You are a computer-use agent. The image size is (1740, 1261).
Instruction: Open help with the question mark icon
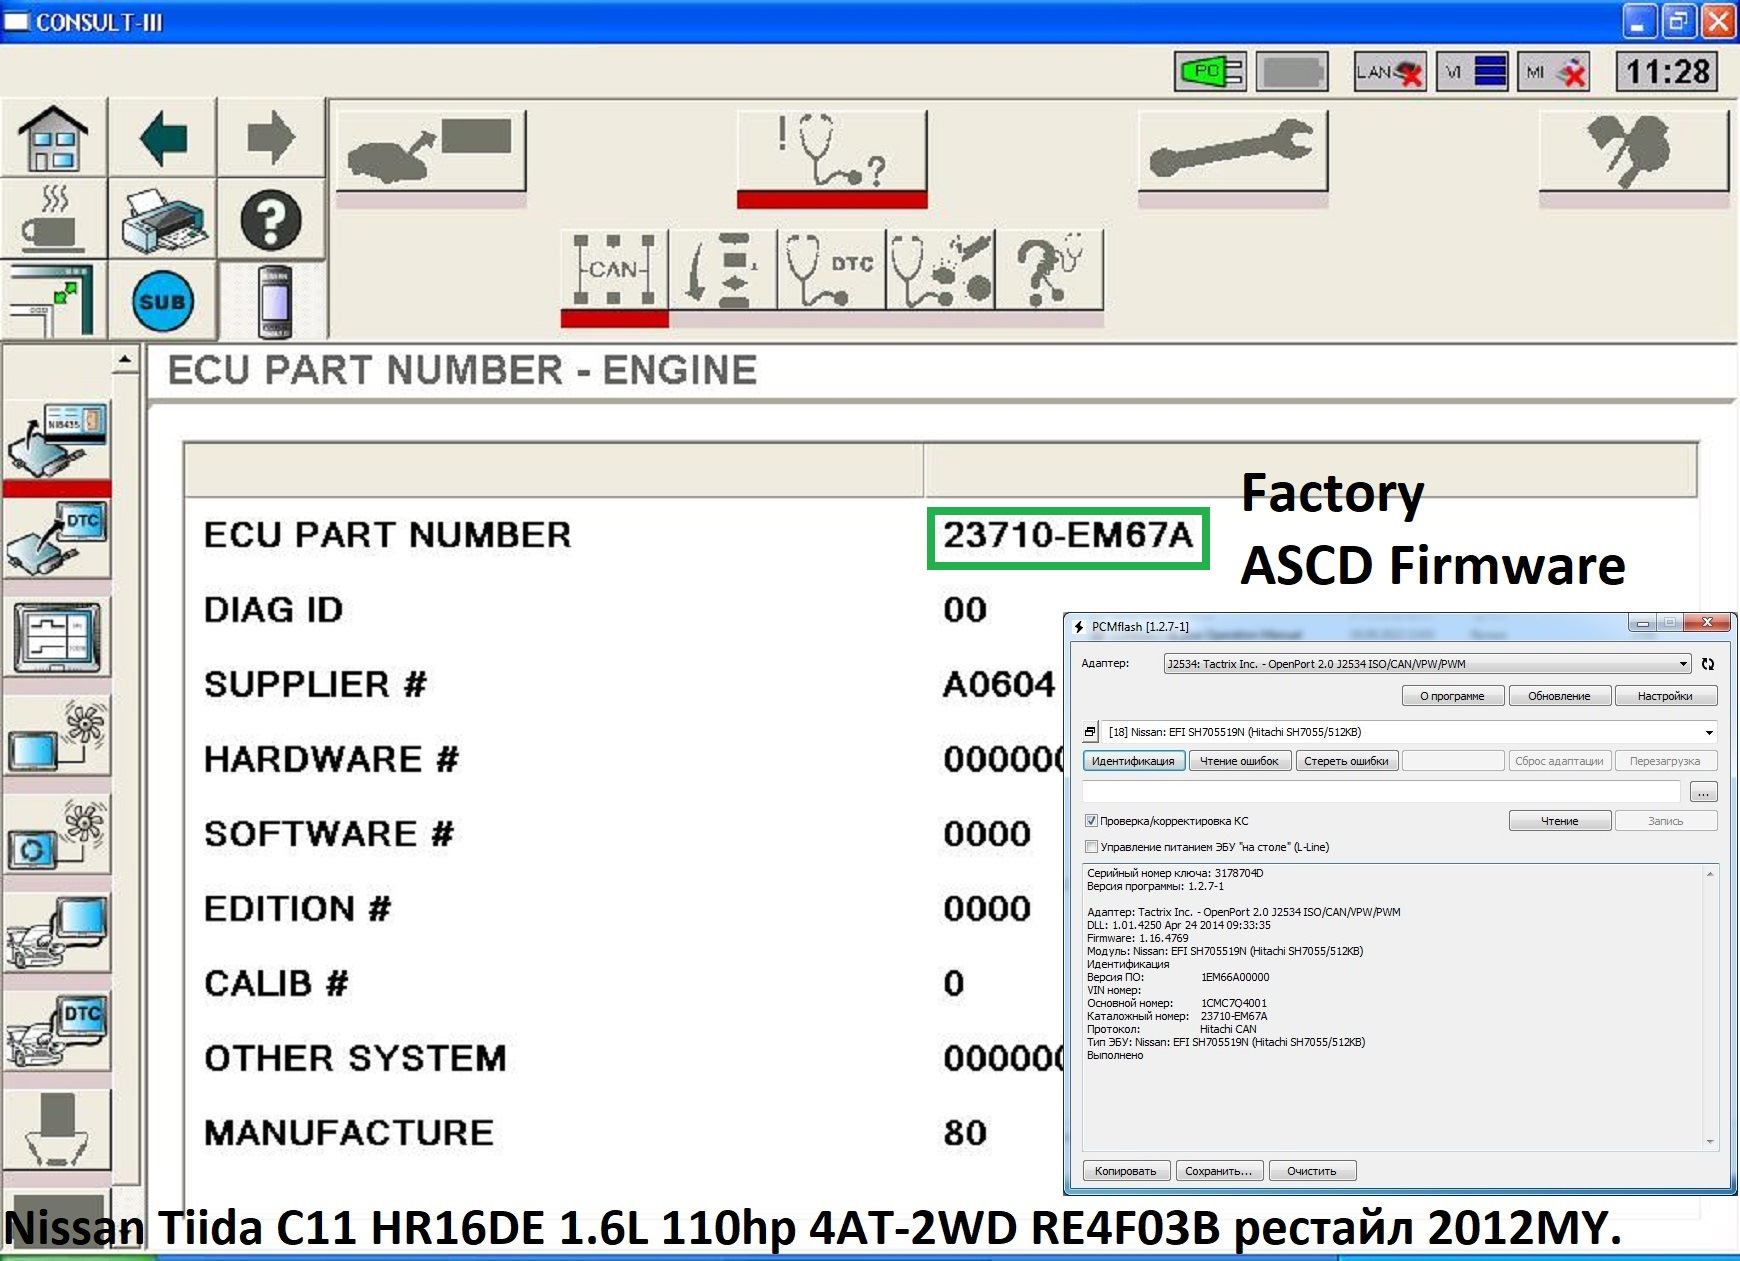270,221
